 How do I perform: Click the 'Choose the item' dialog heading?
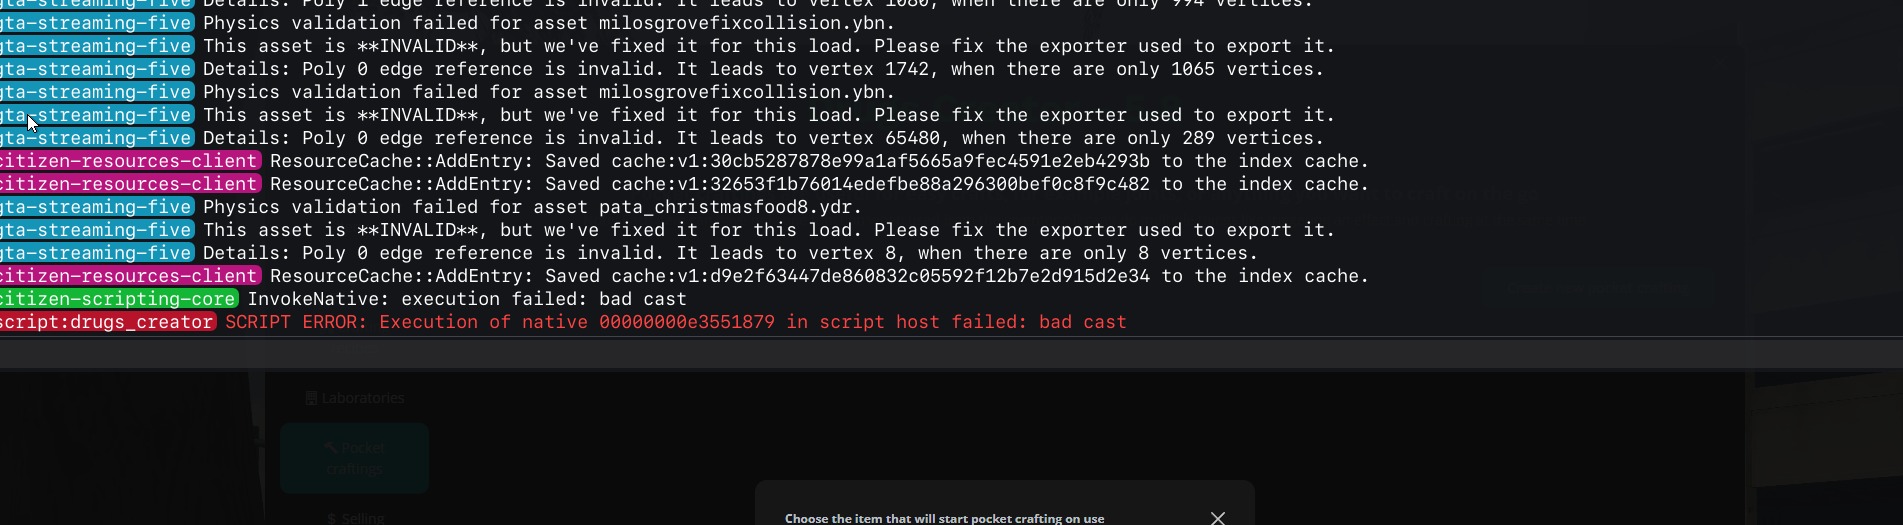click(x=944, y=518)
